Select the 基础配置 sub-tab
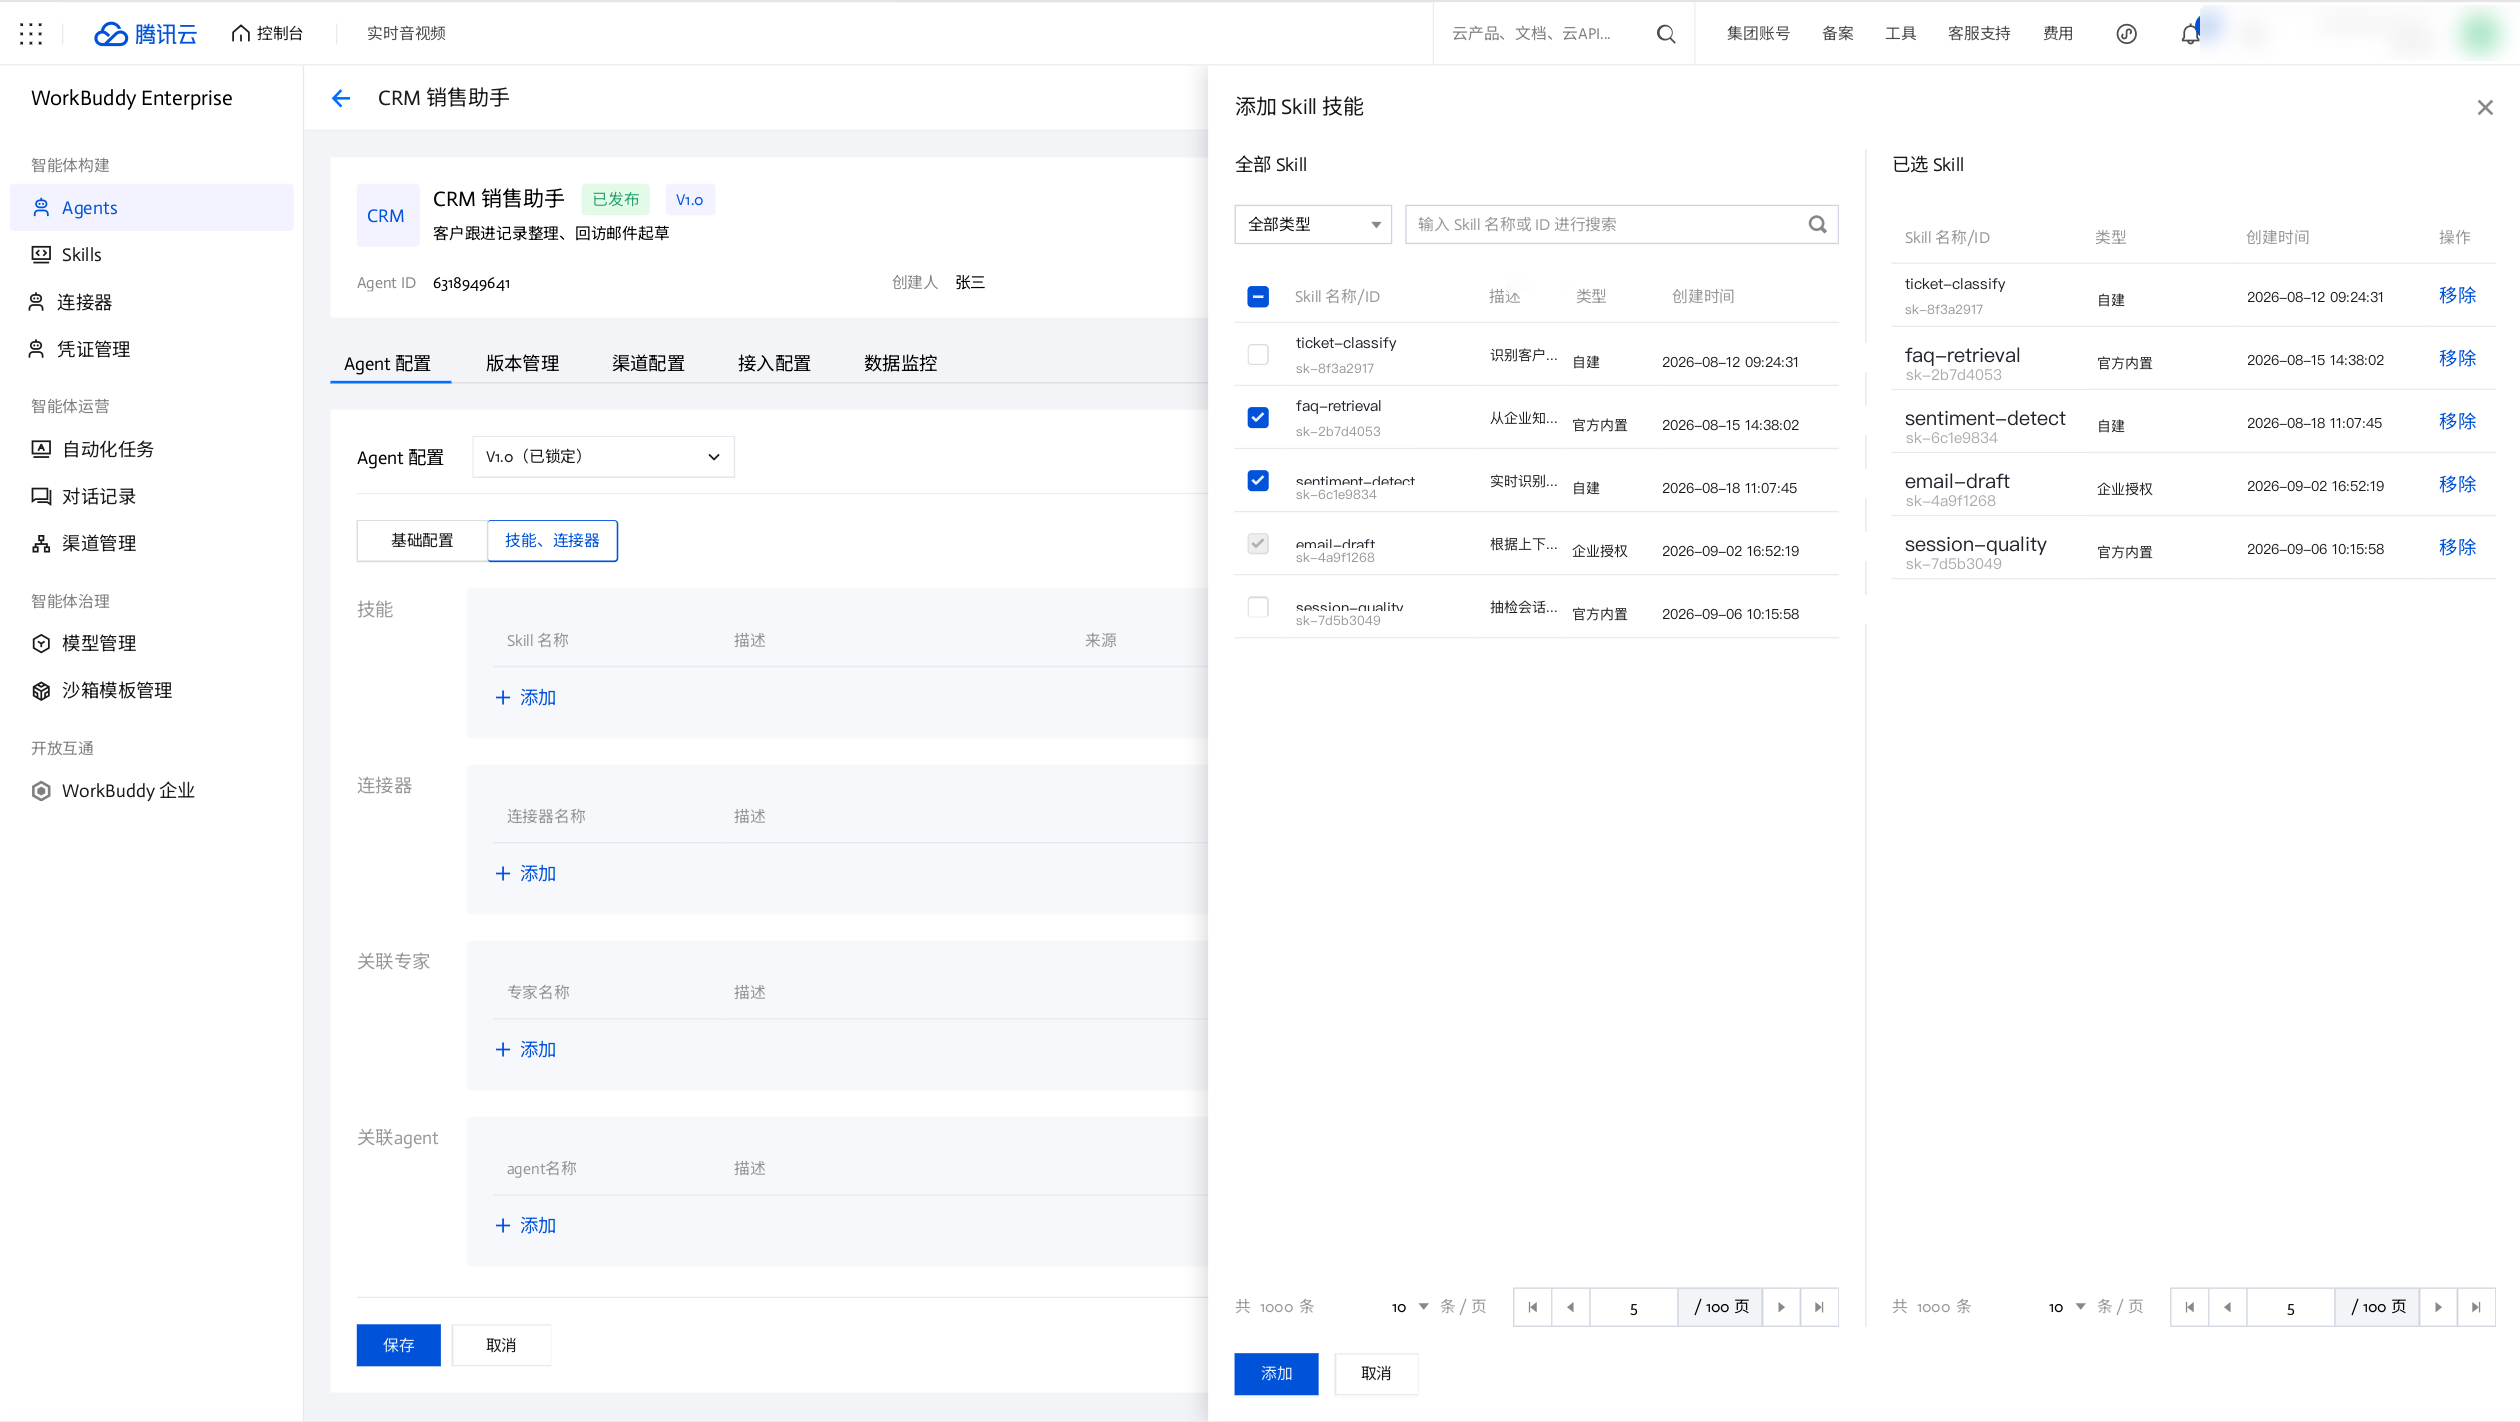 coord(422,541)
